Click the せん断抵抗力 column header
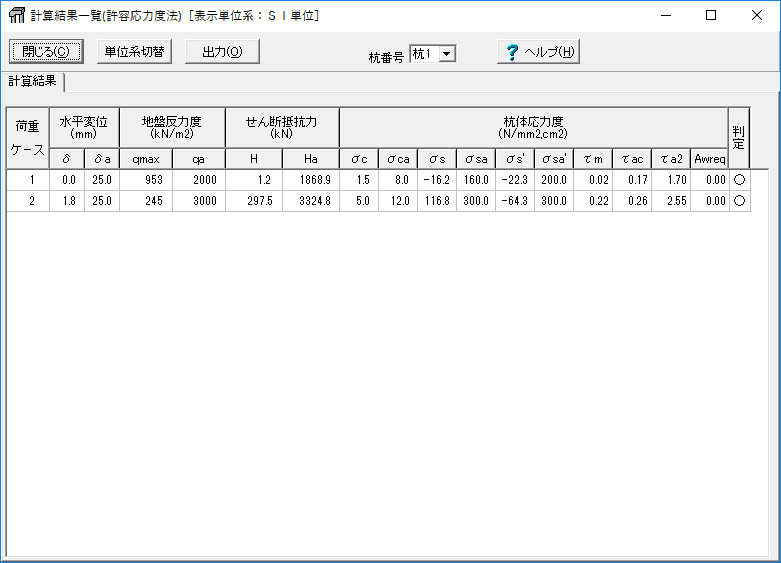Screen dimensions: 781x563 (x=282, y=127)
